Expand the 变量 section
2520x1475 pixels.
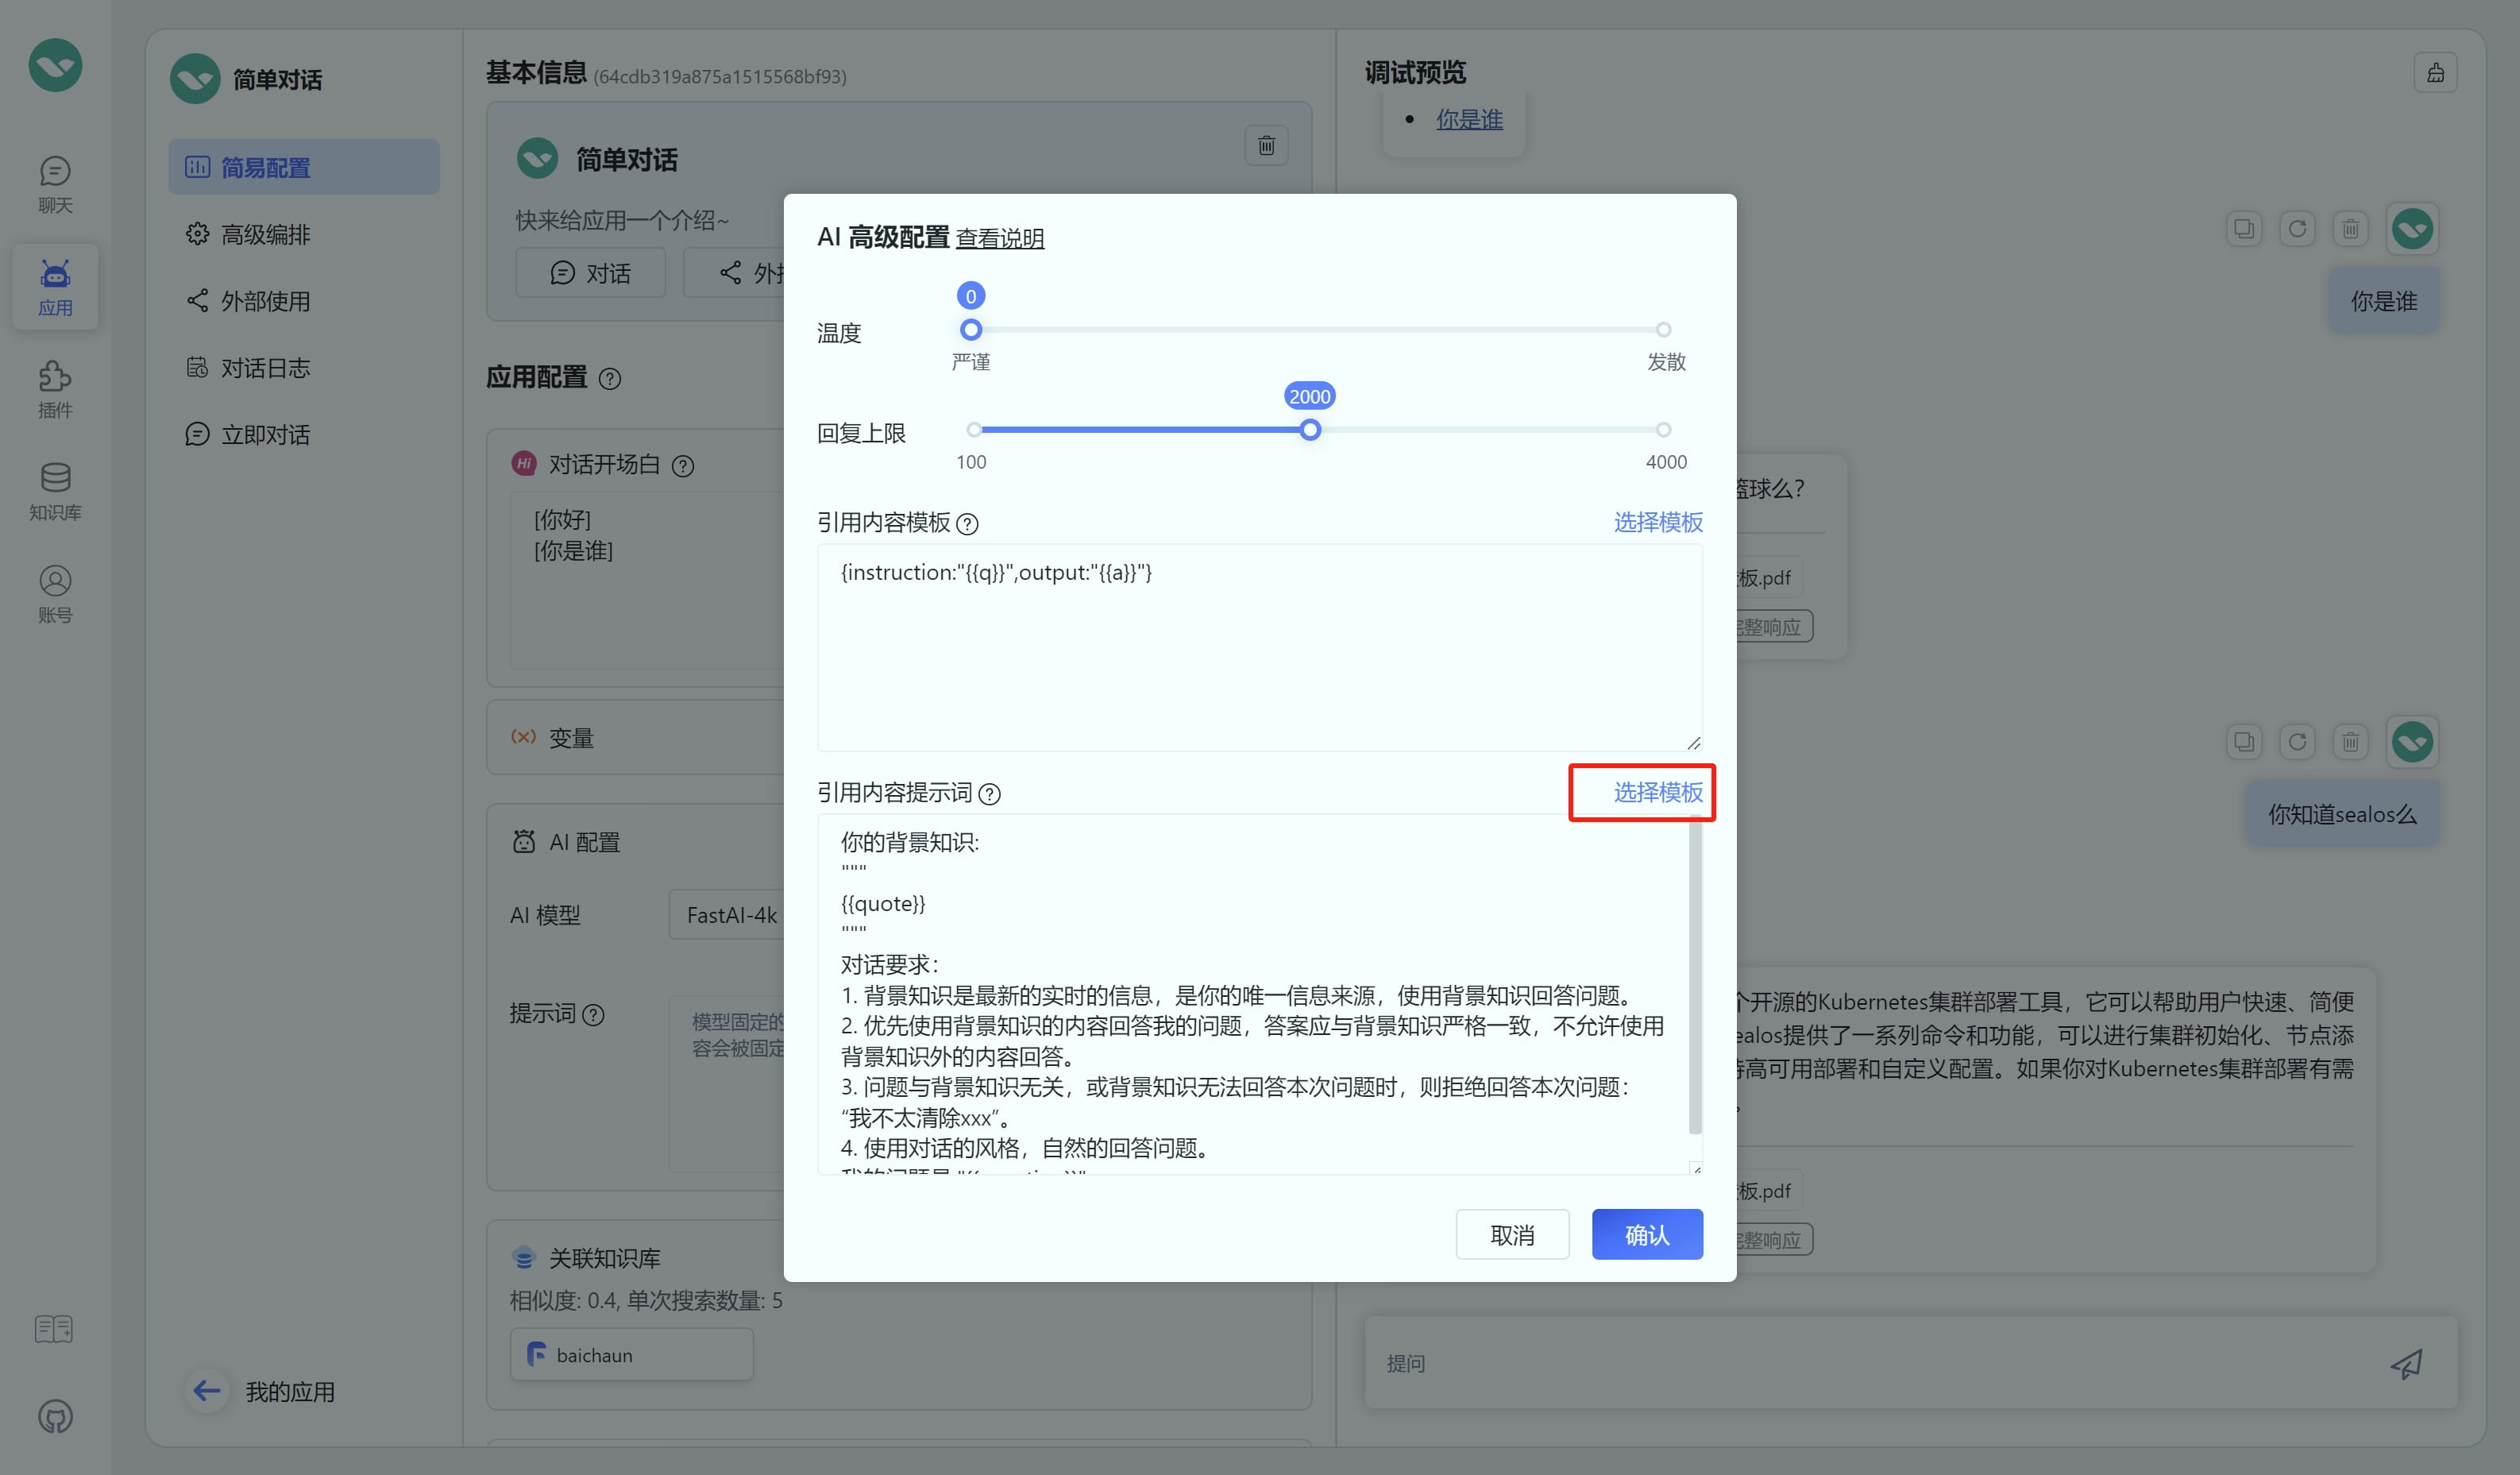click(x=570, y=737)
